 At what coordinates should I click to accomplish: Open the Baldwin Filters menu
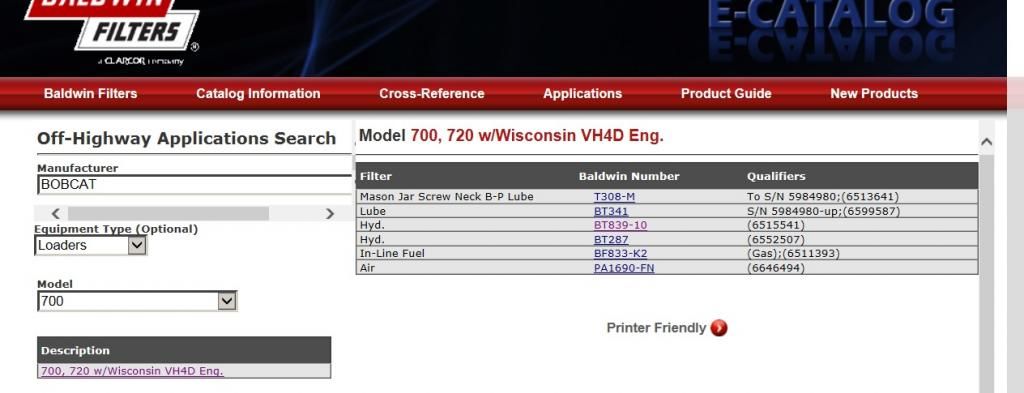click(91, 93)
